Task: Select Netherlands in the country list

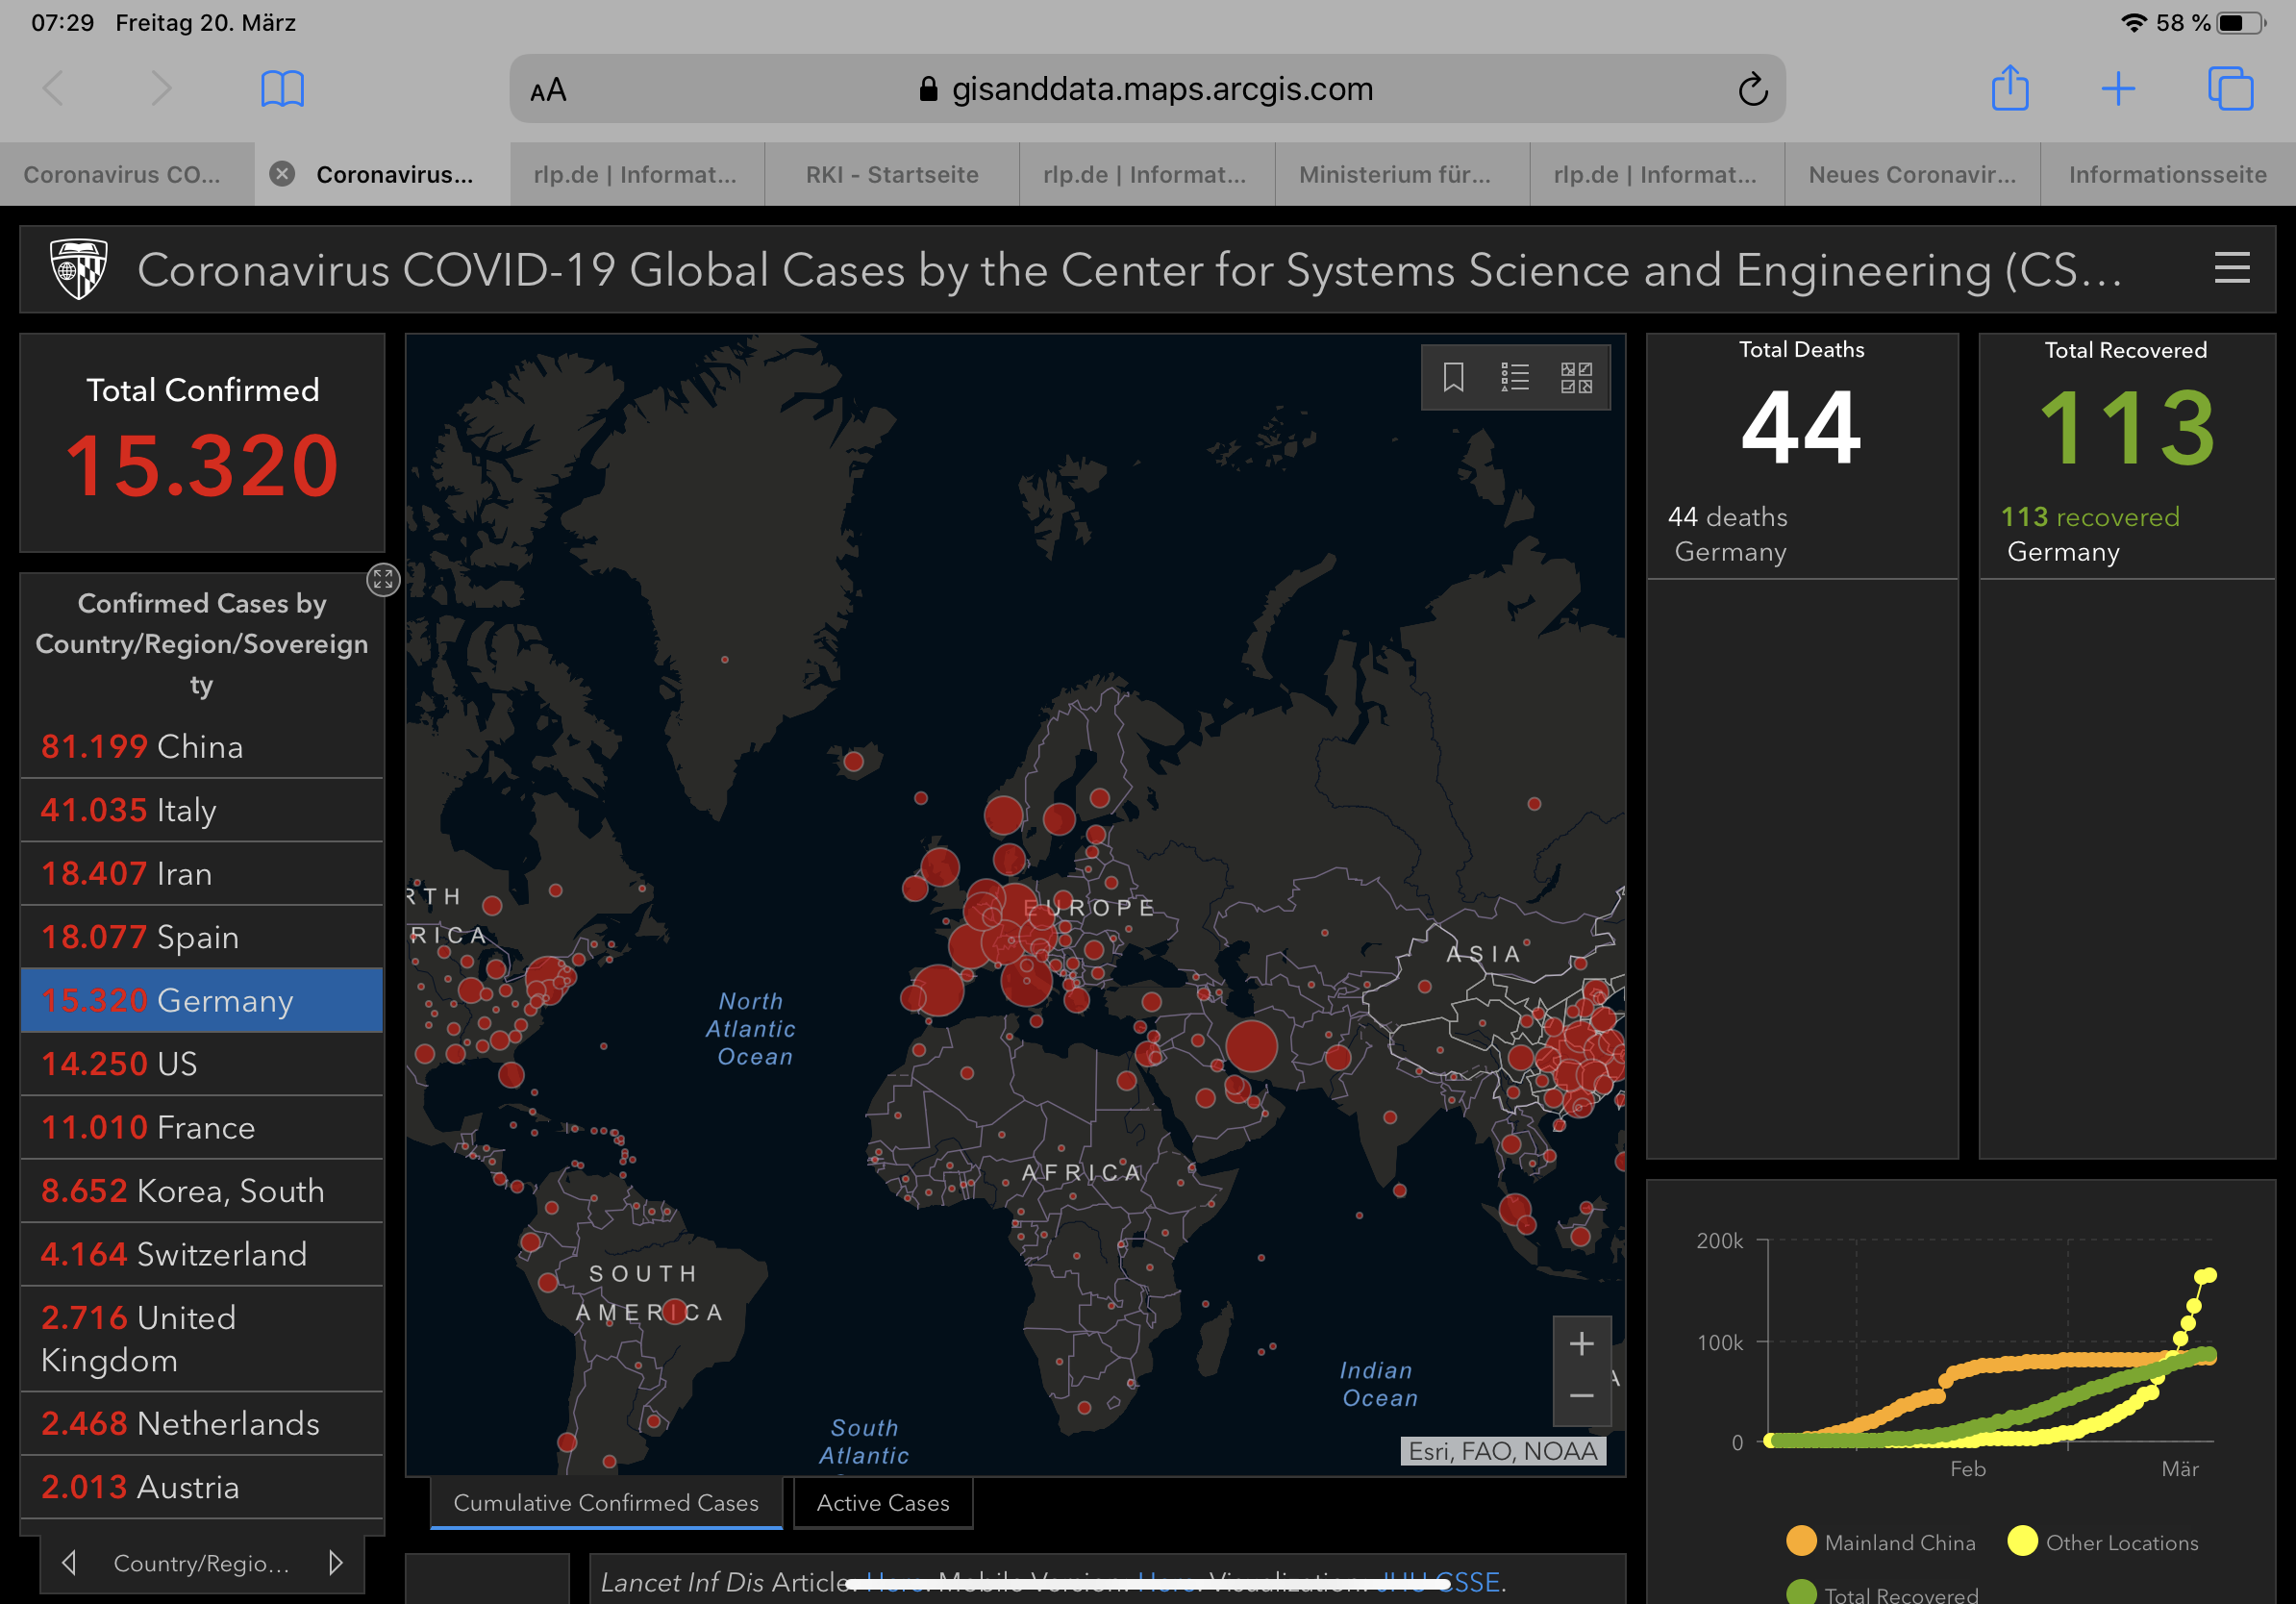Action: [202, 1423]
